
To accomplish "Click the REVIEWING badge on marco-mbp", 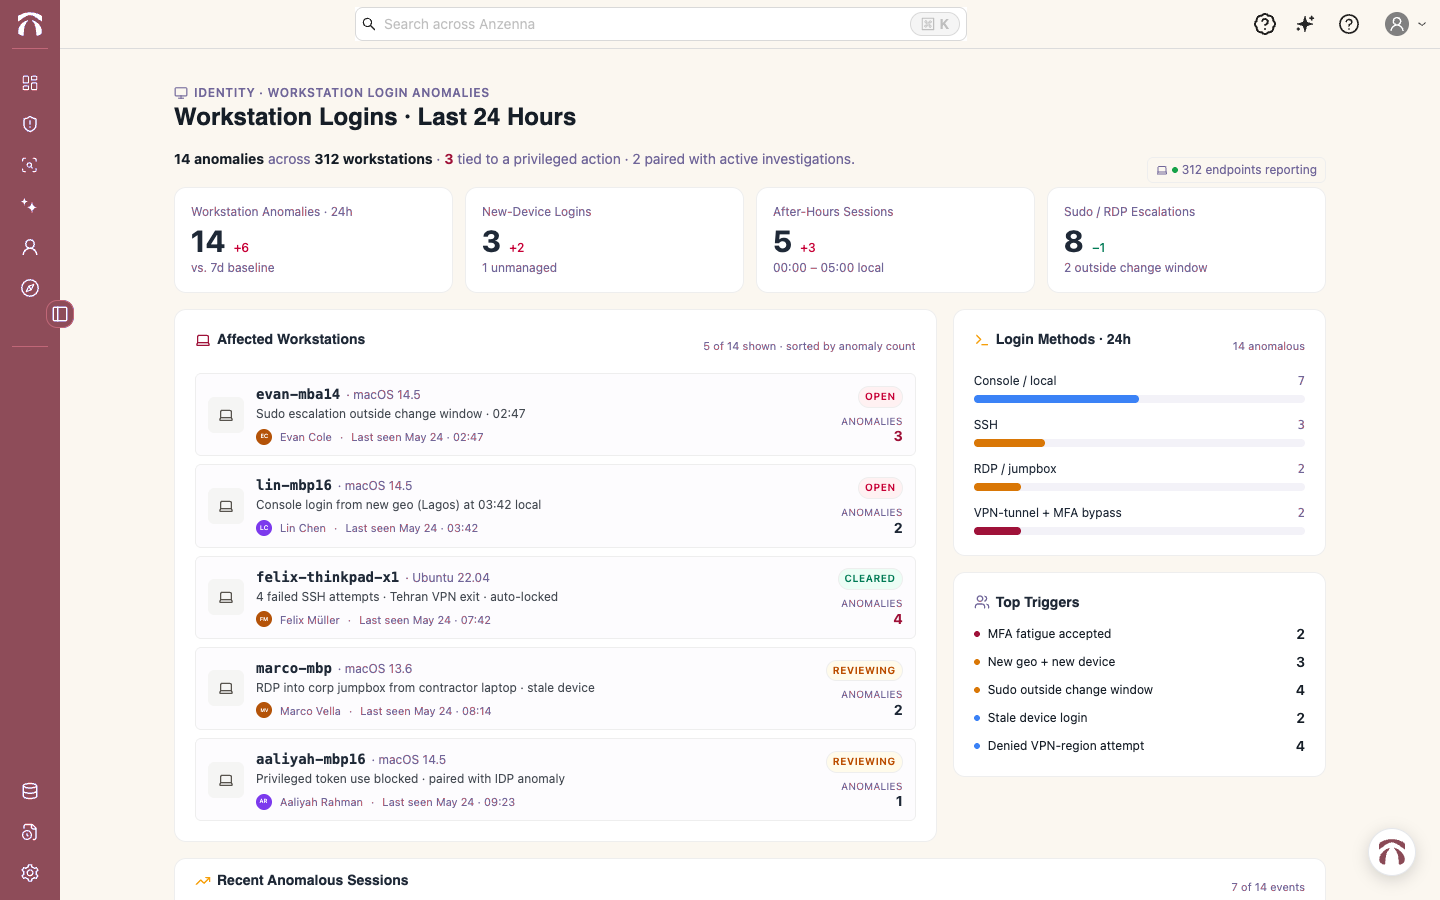I will (x=864, y=670).
